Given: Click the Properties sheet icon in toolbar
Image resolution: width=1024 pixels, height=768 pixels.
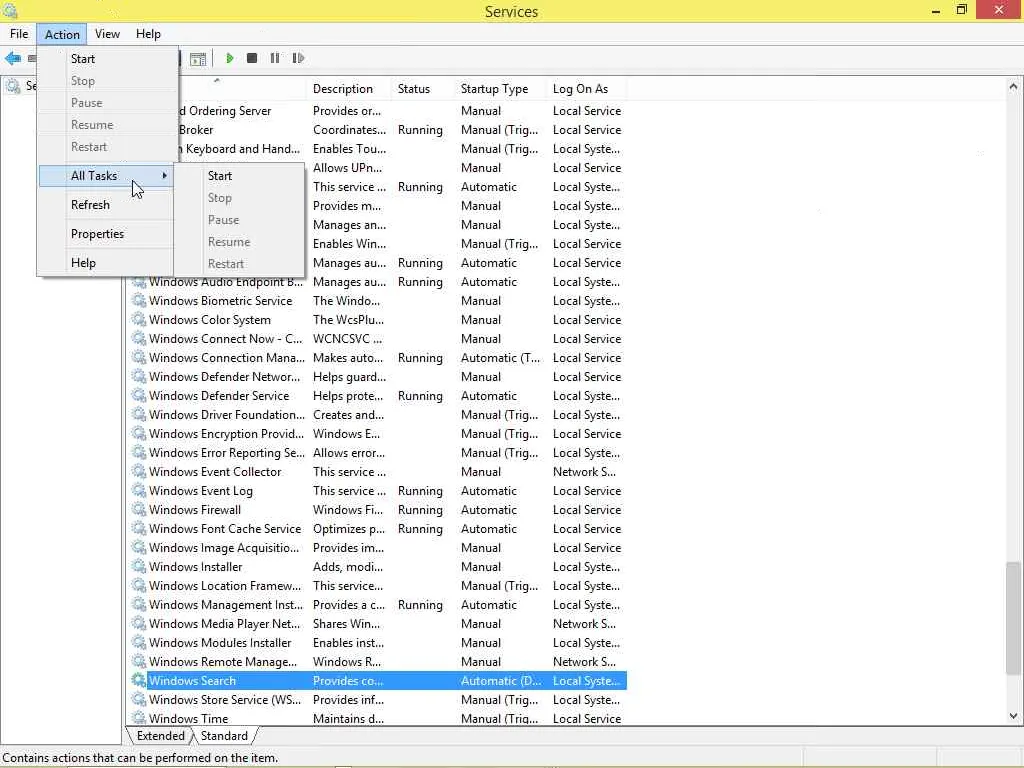Looking at the screenshot, I should pos(198,59).
